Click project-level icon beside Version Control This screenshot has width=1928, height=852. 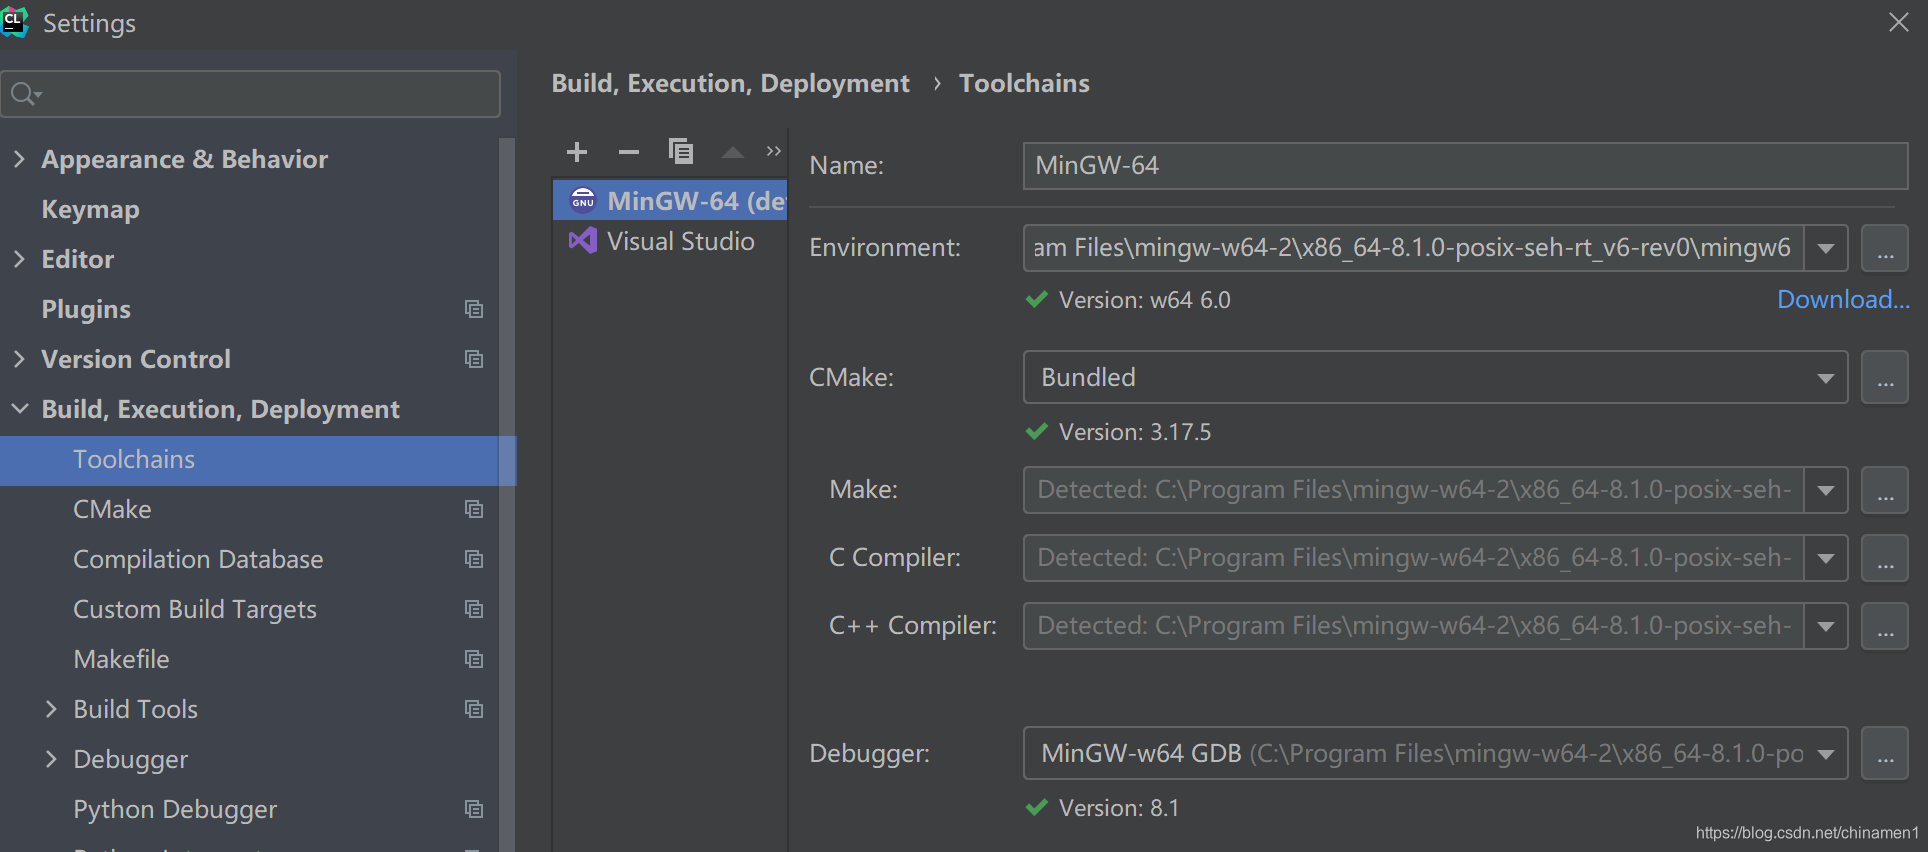474,359
